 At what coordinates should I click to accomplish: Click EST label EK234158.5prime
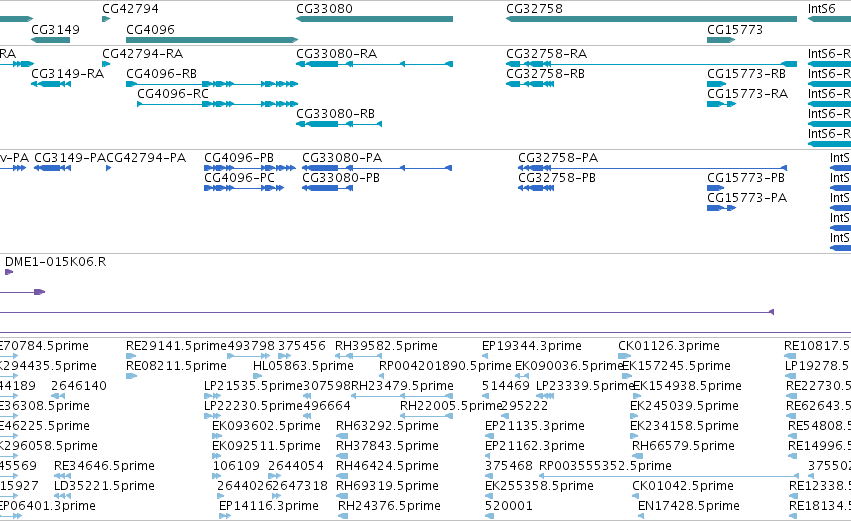tap(684, 425)
